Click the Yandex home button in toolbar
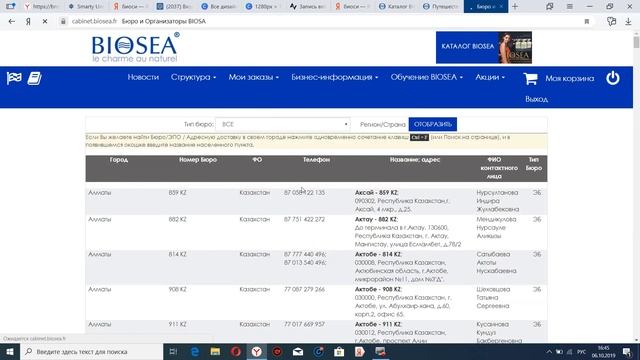640x360 pixels. (x=28, y=21)
